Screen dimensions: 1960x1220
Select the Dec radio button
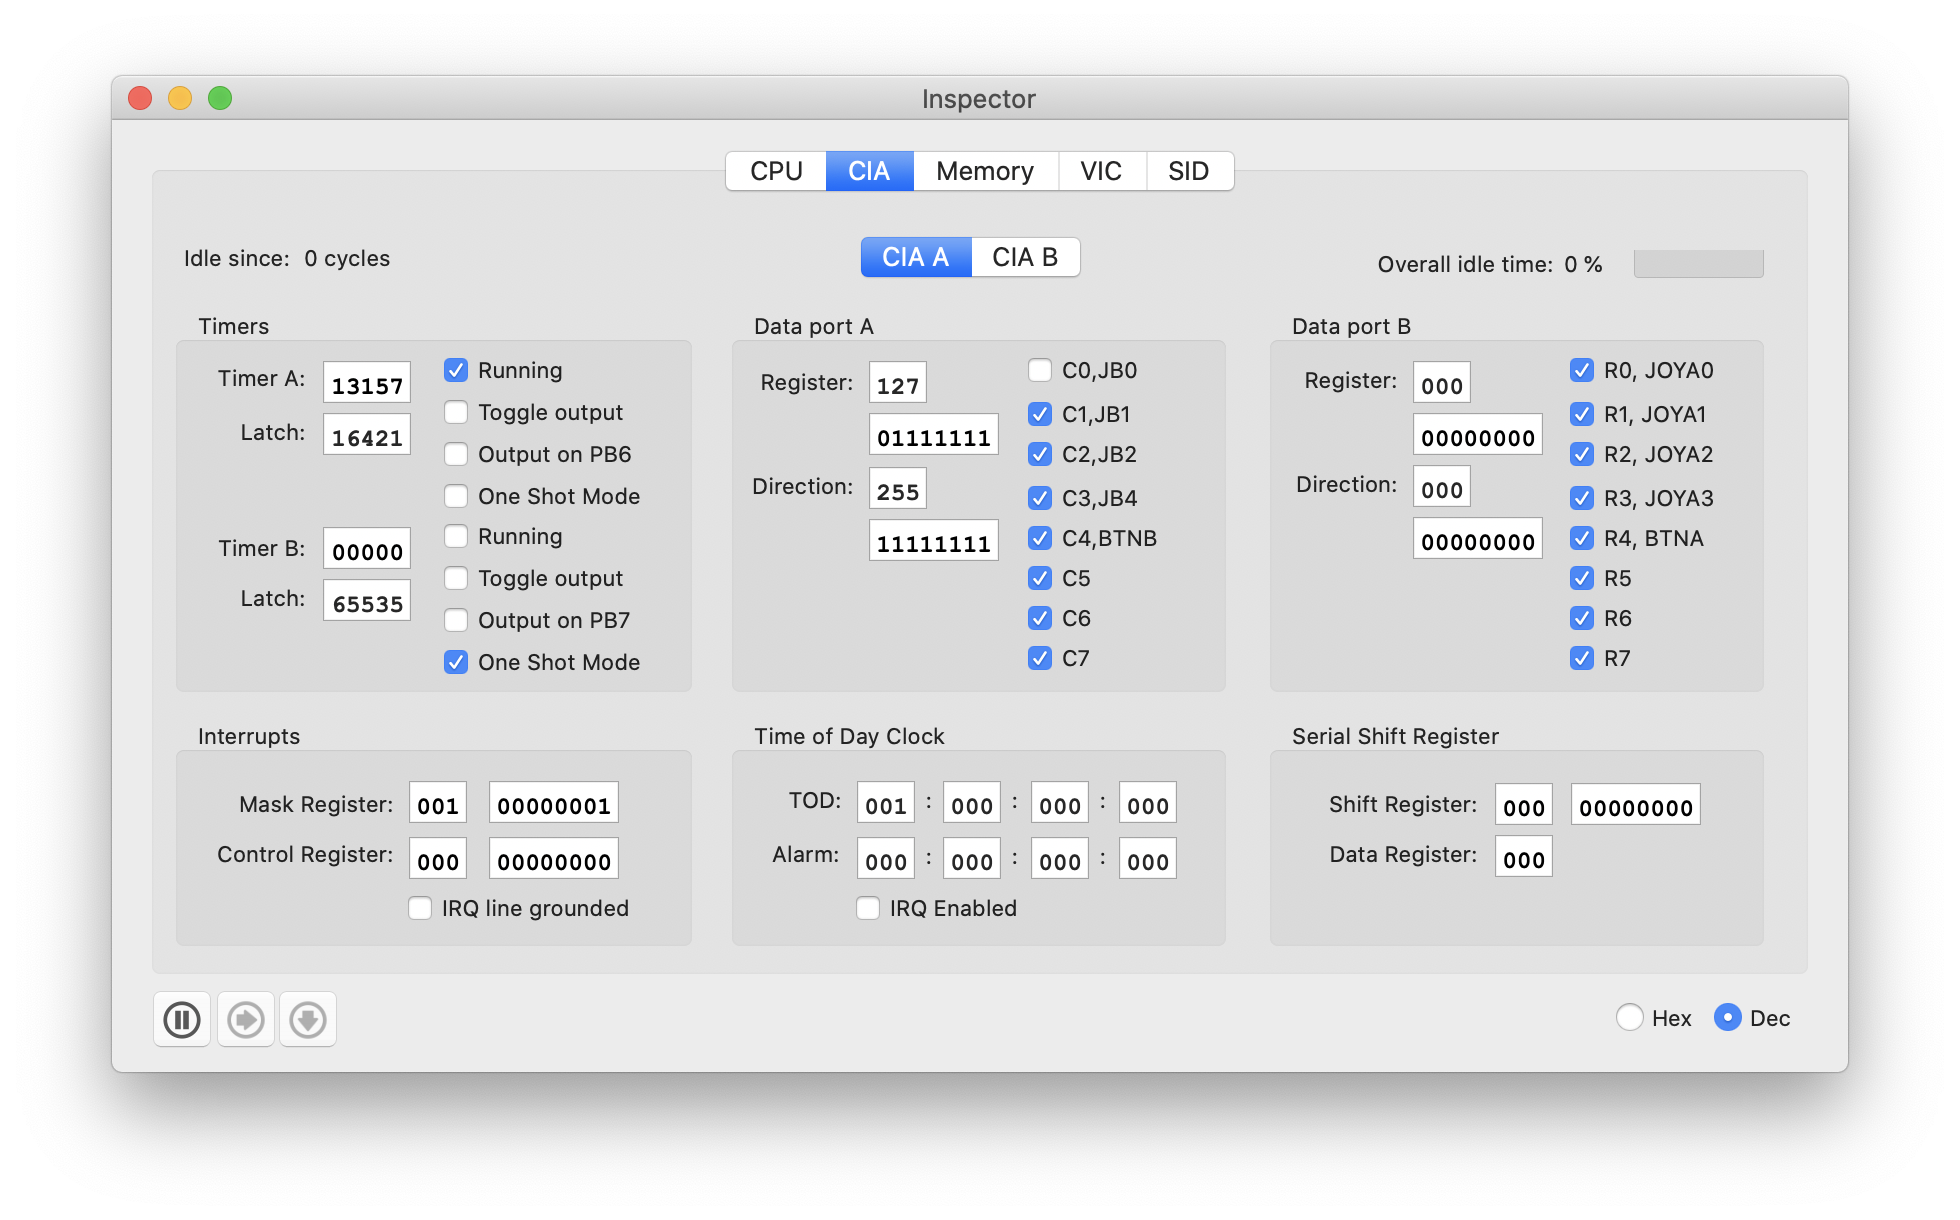point(1727,1017)
